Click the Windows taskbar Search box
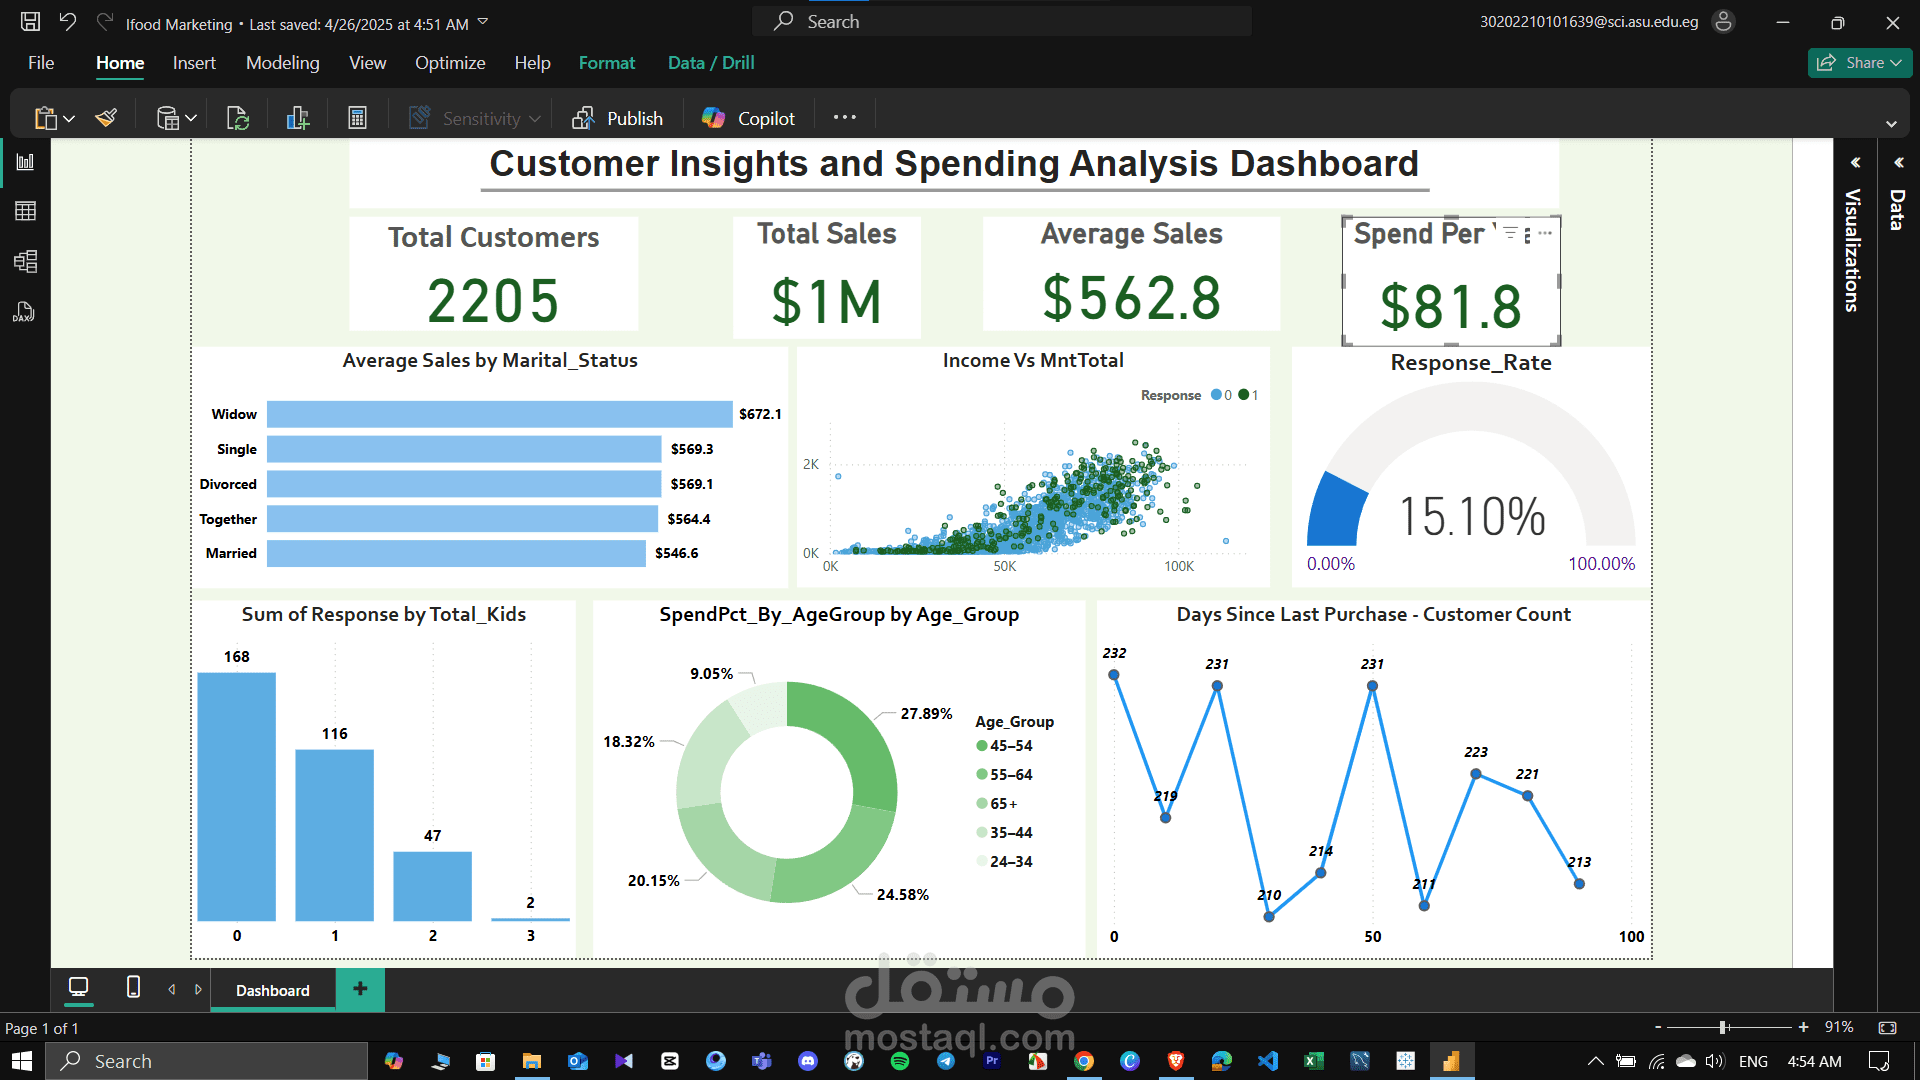This screenshot has height=1080, width=1920. [x=207, y=1061]
